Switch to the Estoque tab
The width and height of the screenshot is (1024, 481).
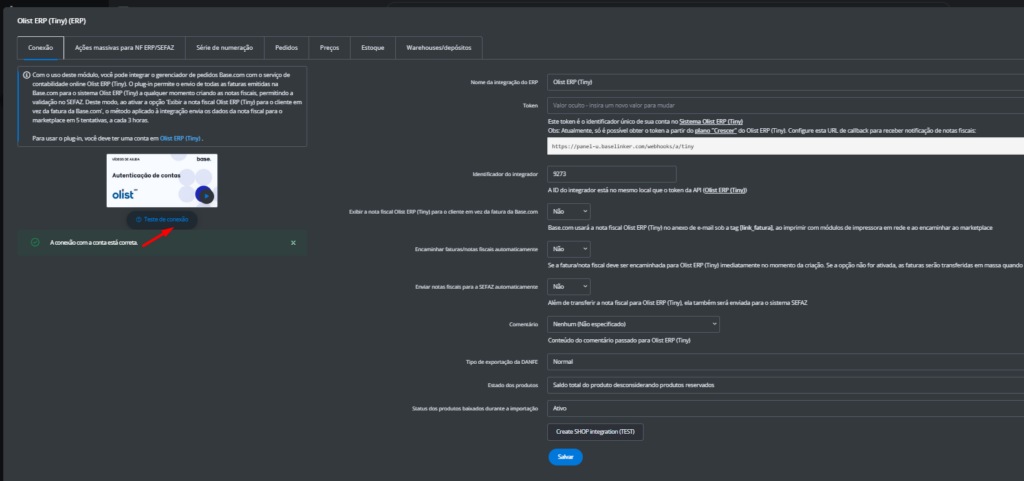[x=373, y=48]
